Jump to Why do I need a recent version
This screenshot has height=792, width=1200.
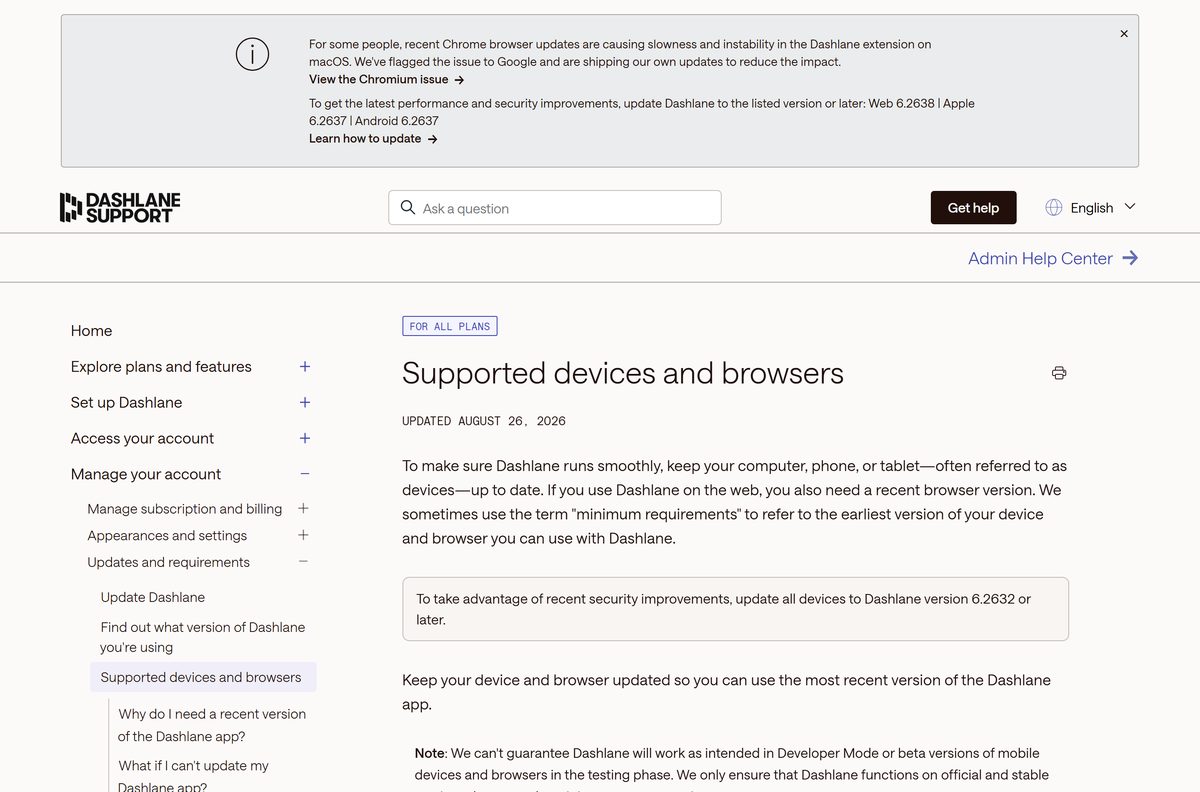tap(212, 725)
